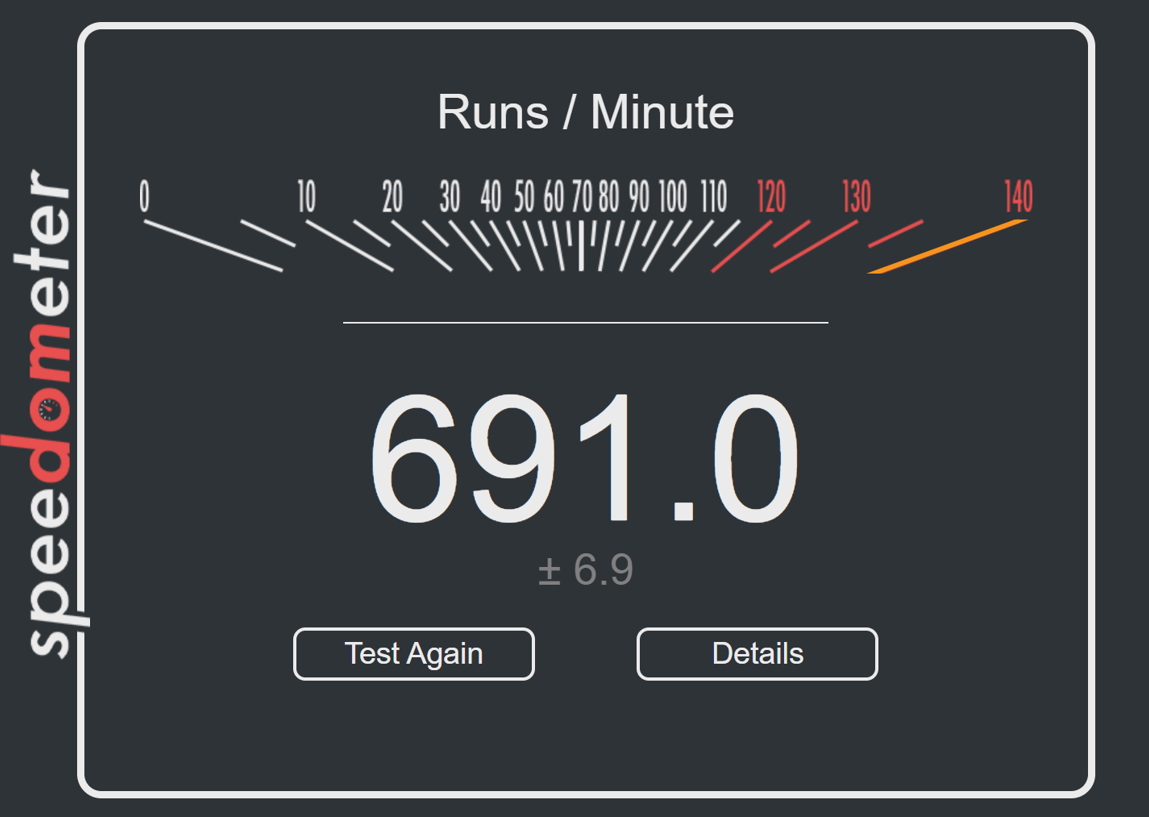Click the Test Again button
1149x817 pixels.
[414, 654]
